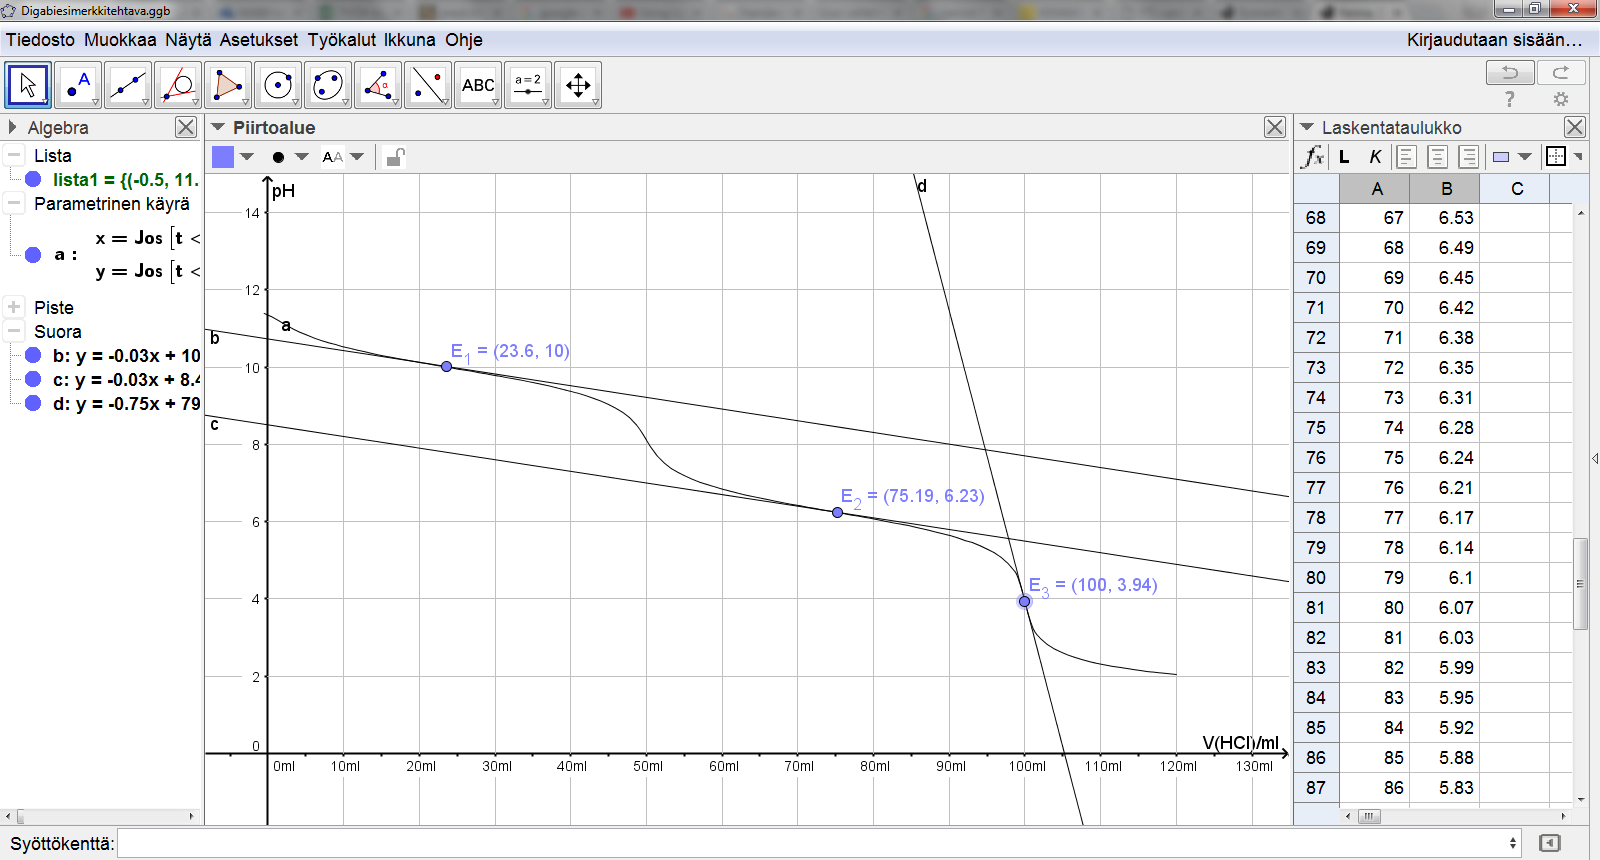Open the blue object color swatch
Screen dimensions: 1600x860
tap(223, 157)
